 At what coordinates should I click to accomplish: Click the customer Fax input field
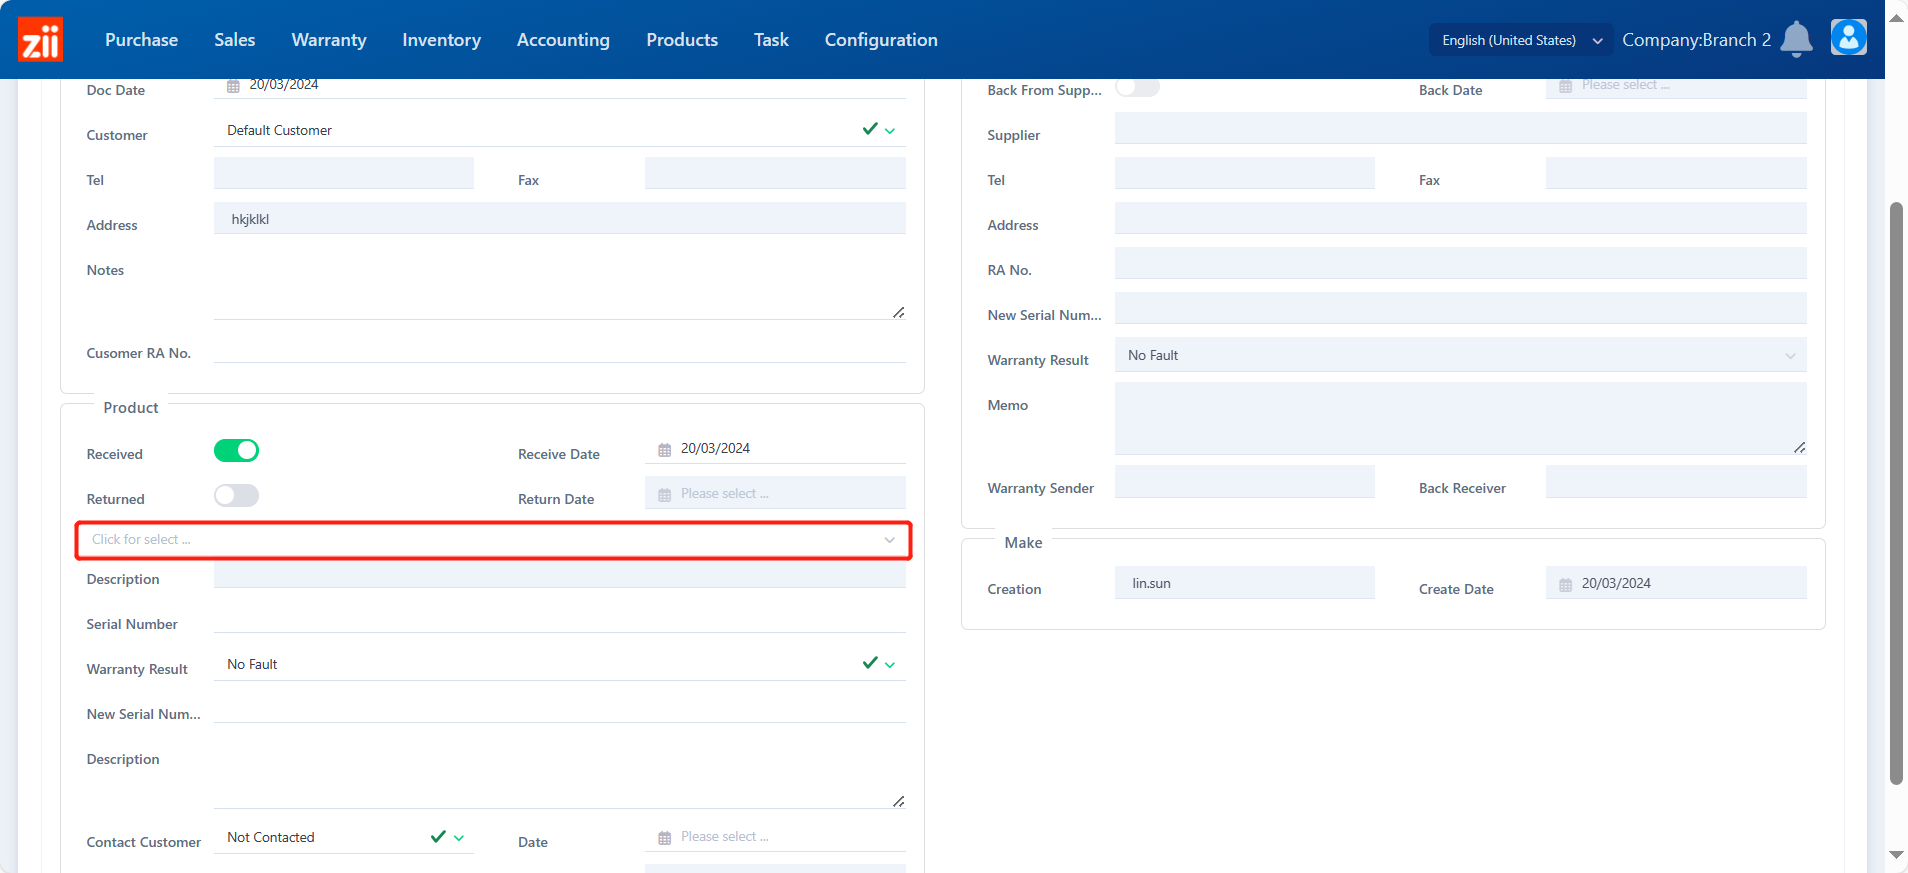(x=775, y=173)
